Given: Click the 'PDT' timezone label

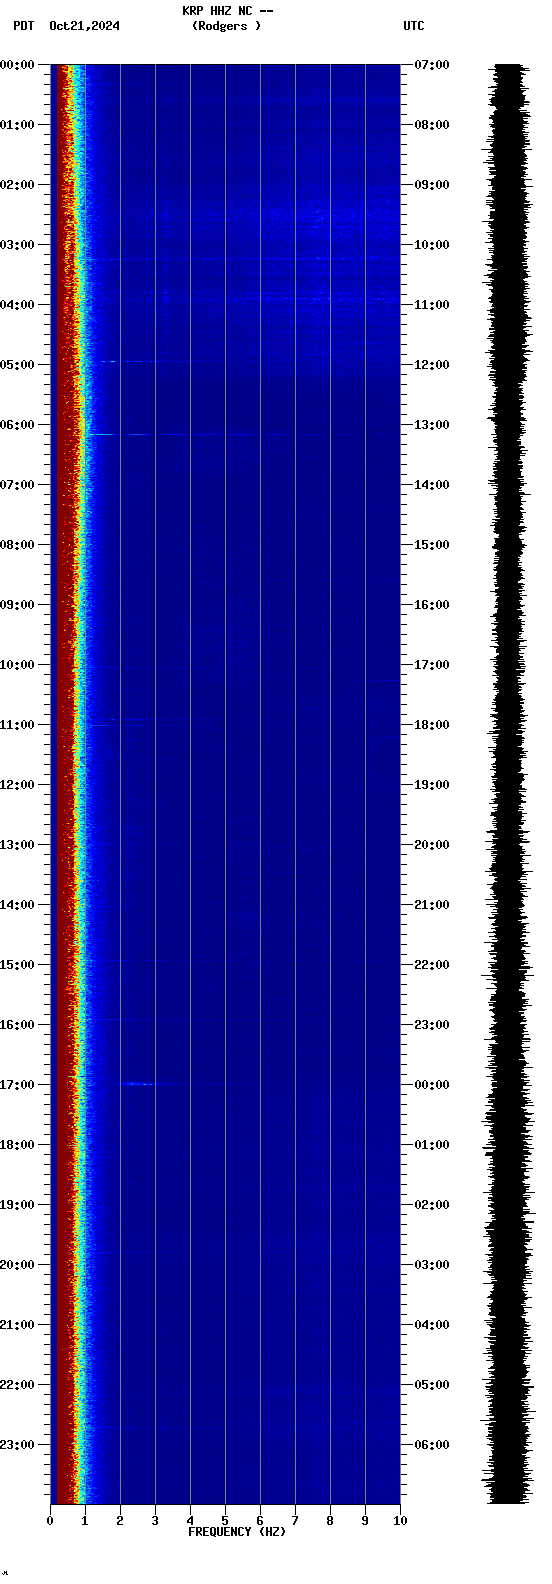Looking at the screenshot, I should pos(23,26).
